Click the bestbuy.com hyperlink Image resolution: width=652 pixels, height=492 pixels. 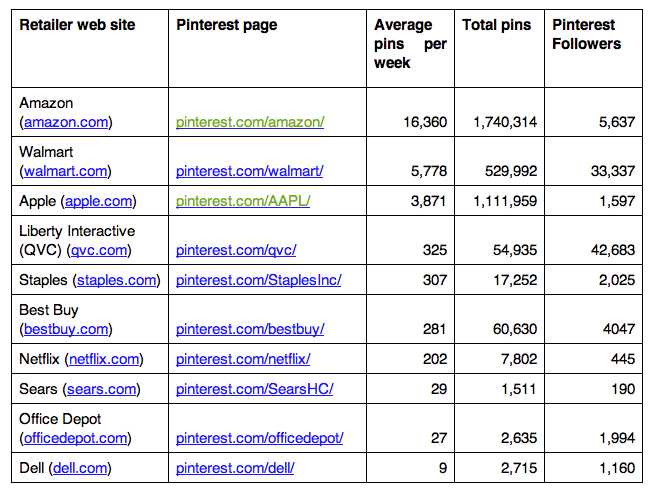66,328
